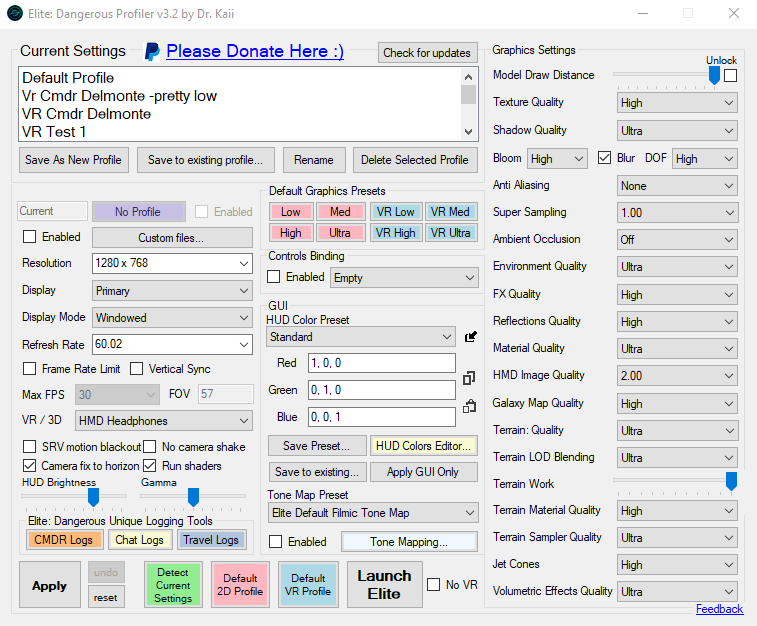Uncheck the Blur checkbox
757x626 pixels.
pyautogui.click(x=604, y=158)
